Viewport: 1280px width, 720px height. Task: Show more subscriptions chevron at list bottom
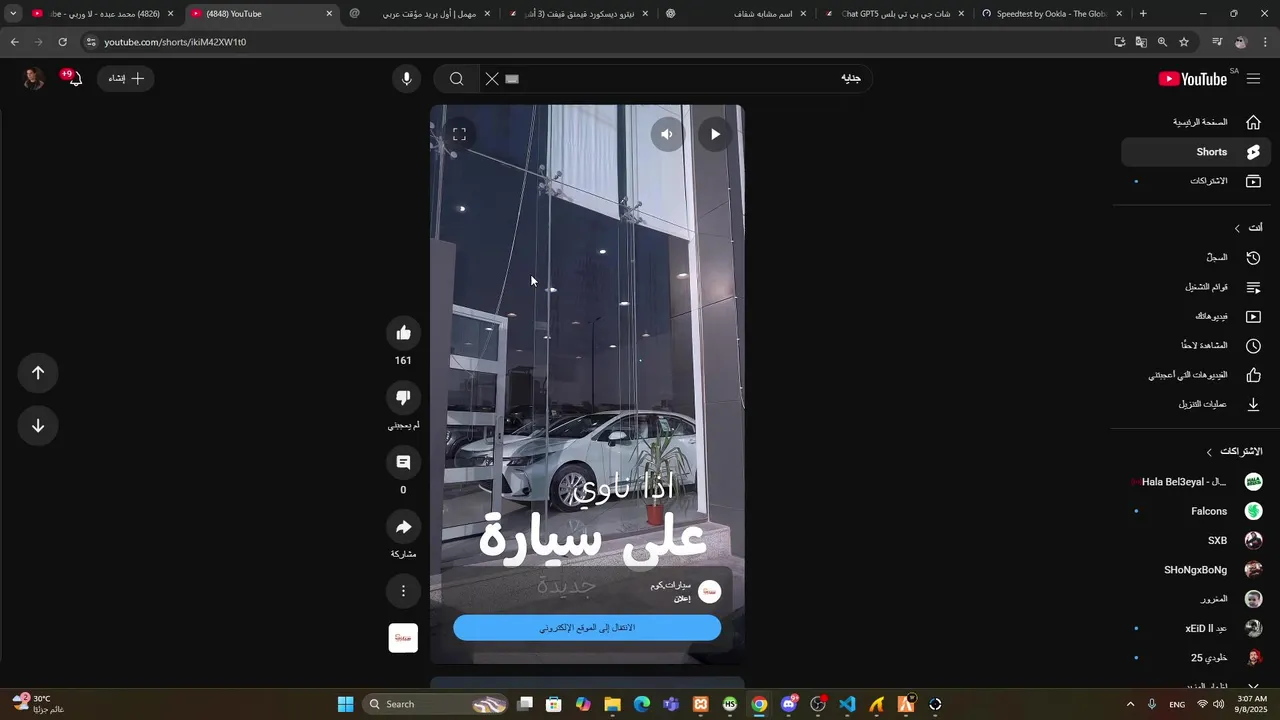pos(1253,686)
